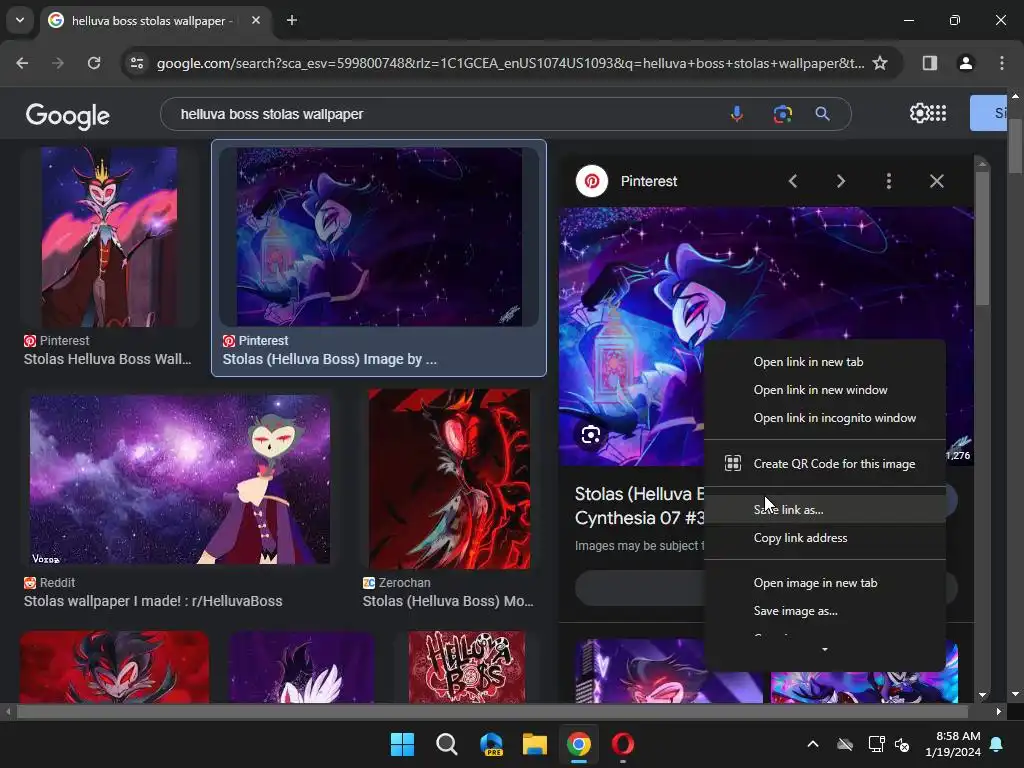Click inside the Google search field
The image size is (1024, 768).
(x=444, y=114)
